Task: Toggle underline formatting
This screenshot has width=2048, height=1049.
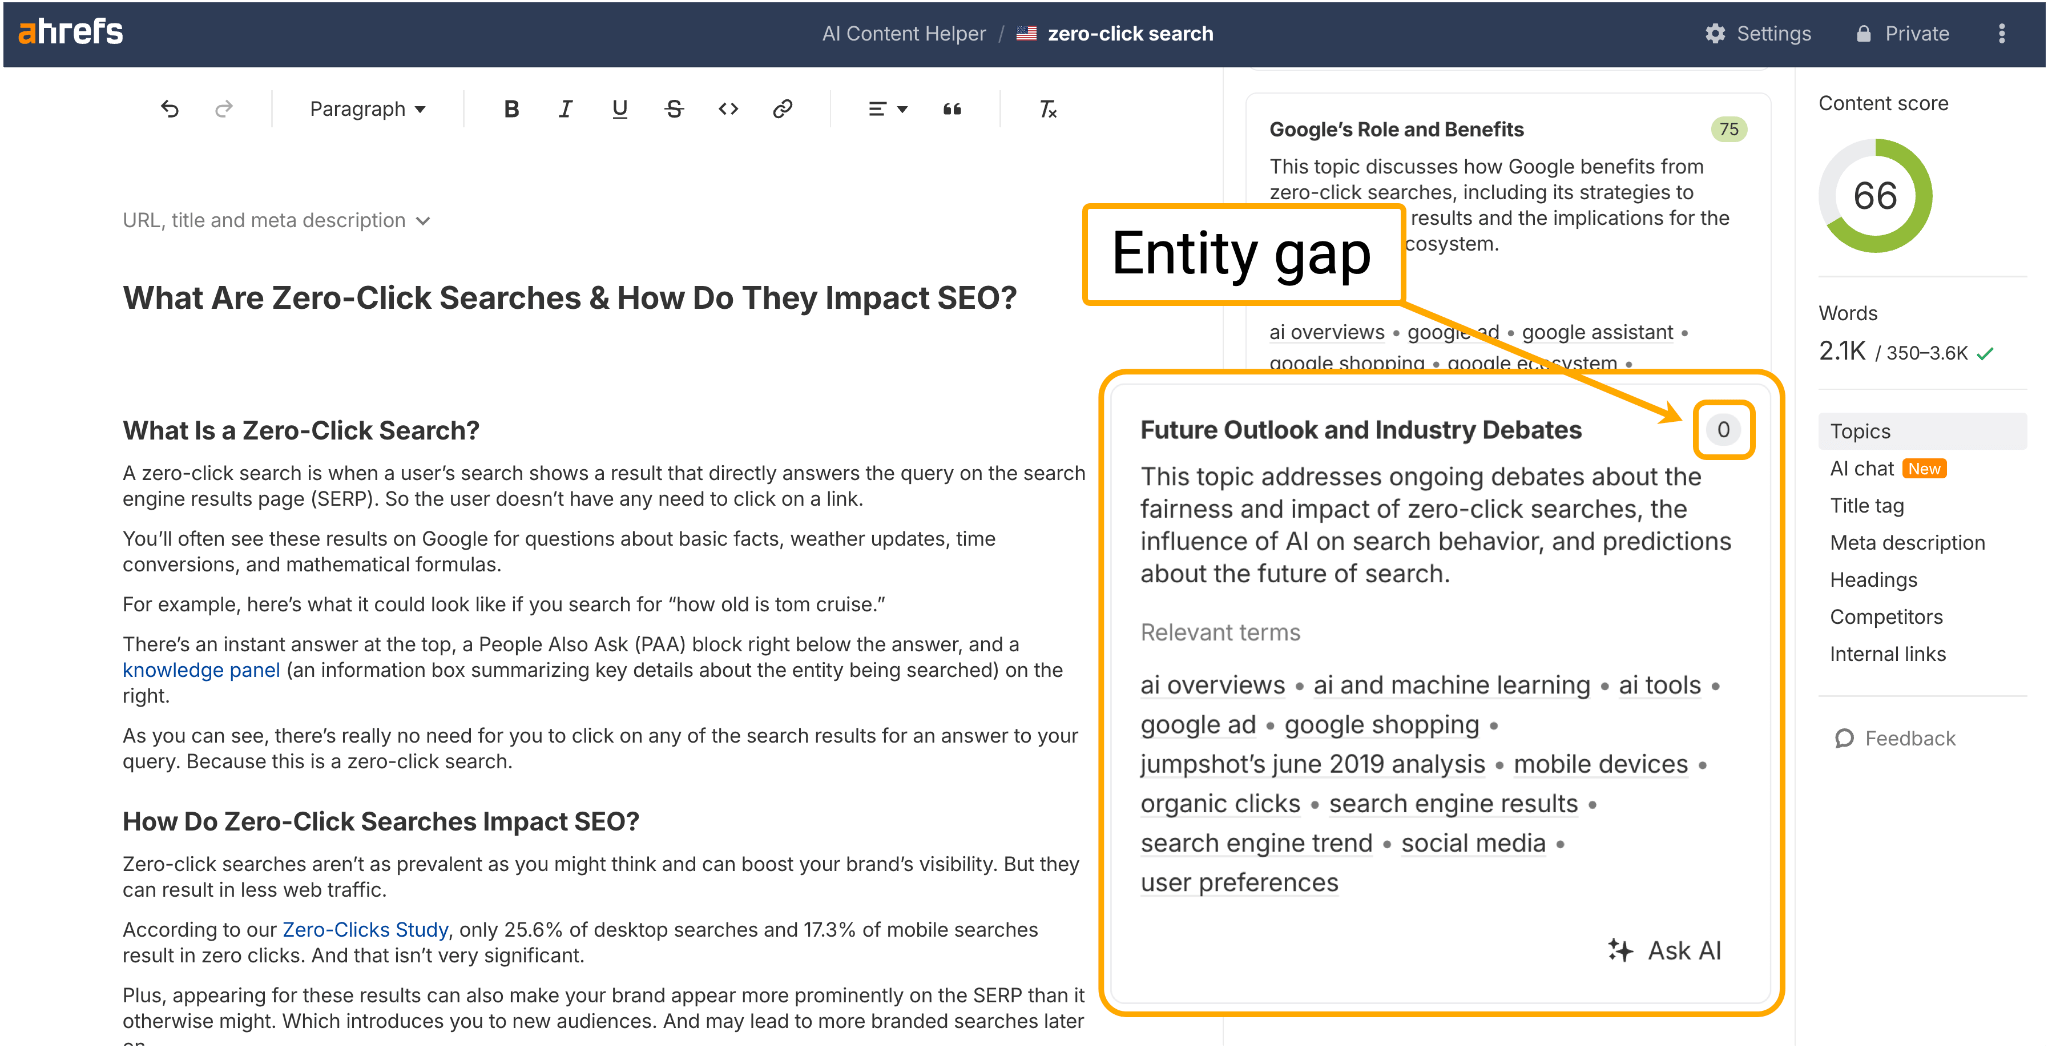Action: point(619,109)
